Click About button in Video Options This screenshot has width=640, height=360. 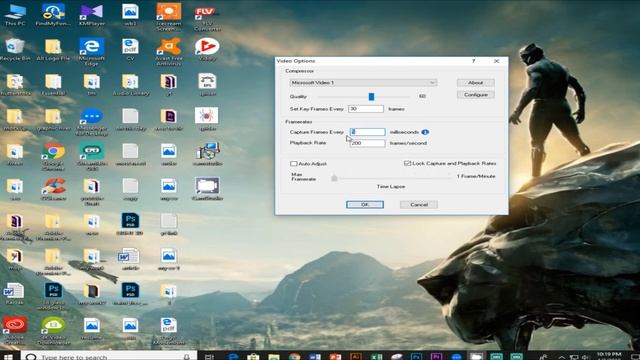tap(476, 82)
